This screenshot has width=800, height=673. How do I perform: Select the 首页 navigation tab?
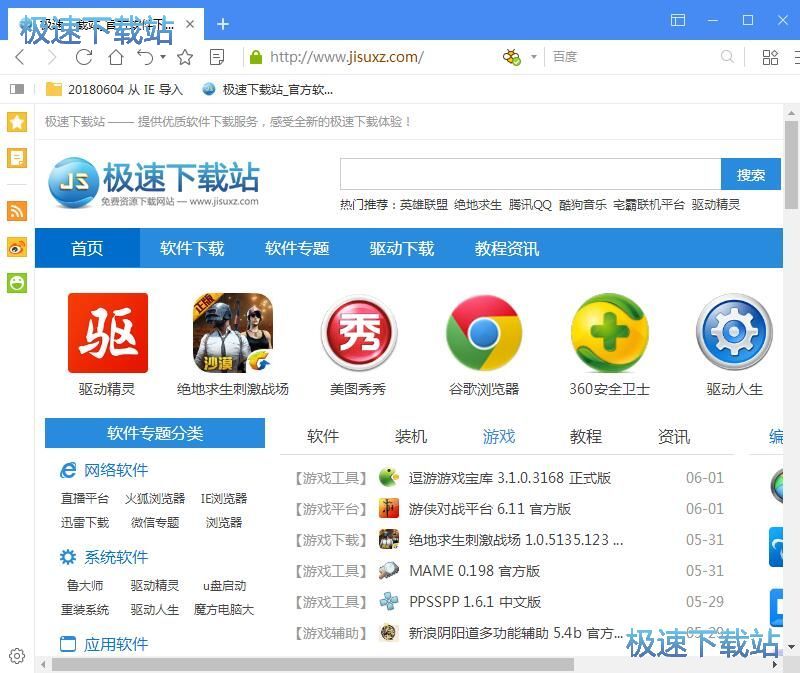87,248
